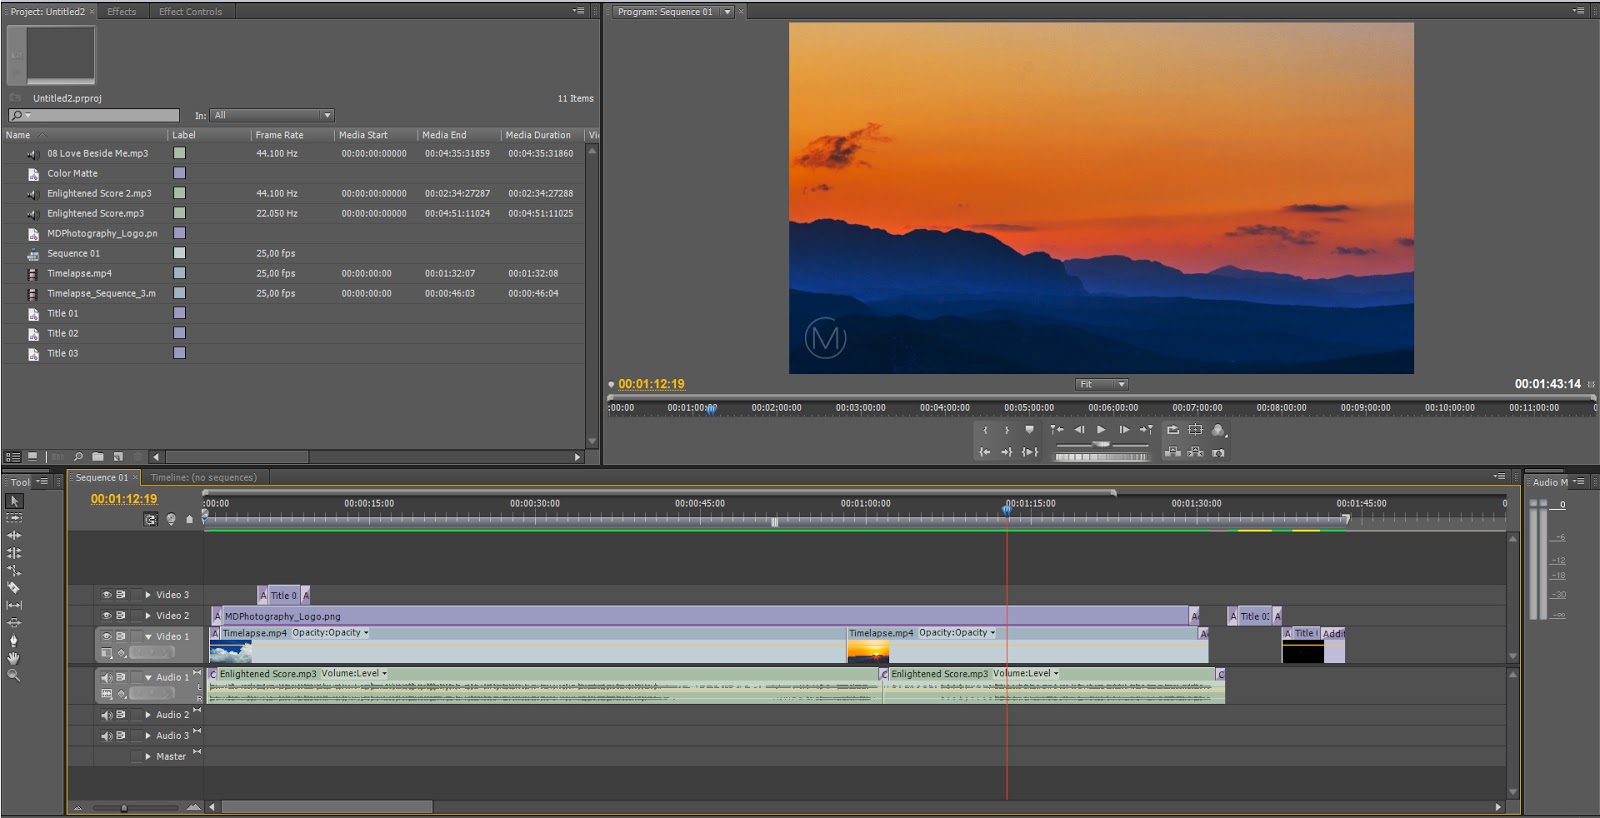The height and width of the screenshot is (818, 1600).
Task: Switch project panel to icon view
Action: coord(32,457)
